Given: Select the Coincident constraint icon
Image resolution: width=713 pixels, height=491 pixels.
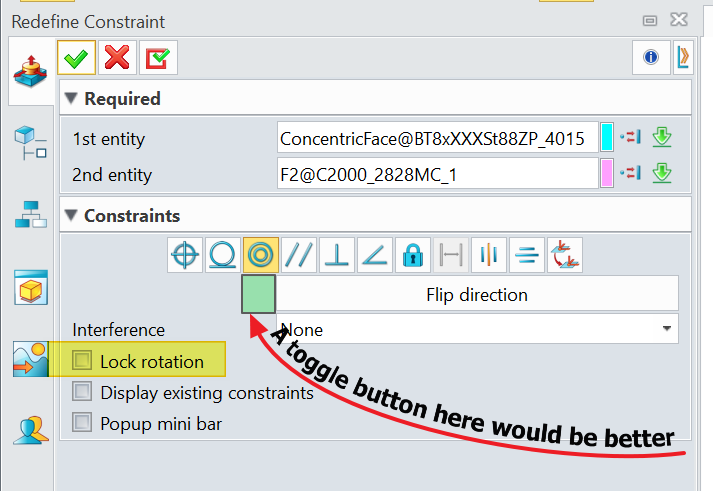Looking at the screenshot, I should (185, 255).
